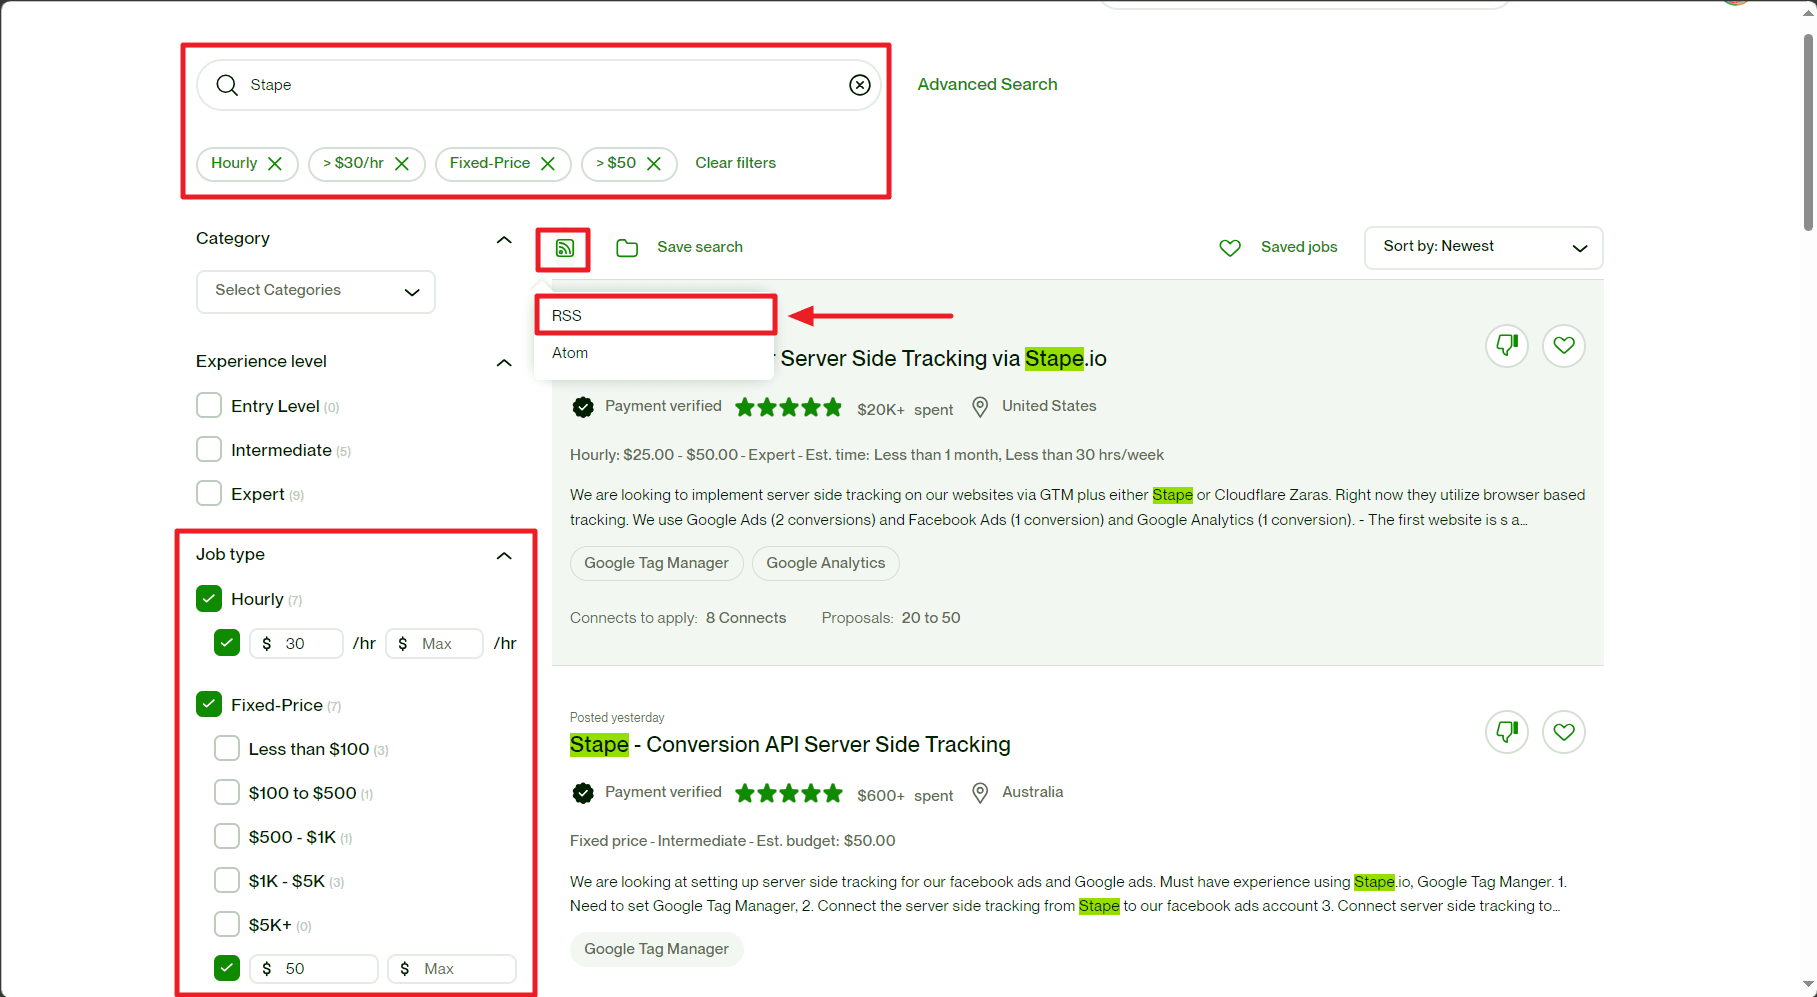Click the Saved jobs heart icon

(1230, 248)
